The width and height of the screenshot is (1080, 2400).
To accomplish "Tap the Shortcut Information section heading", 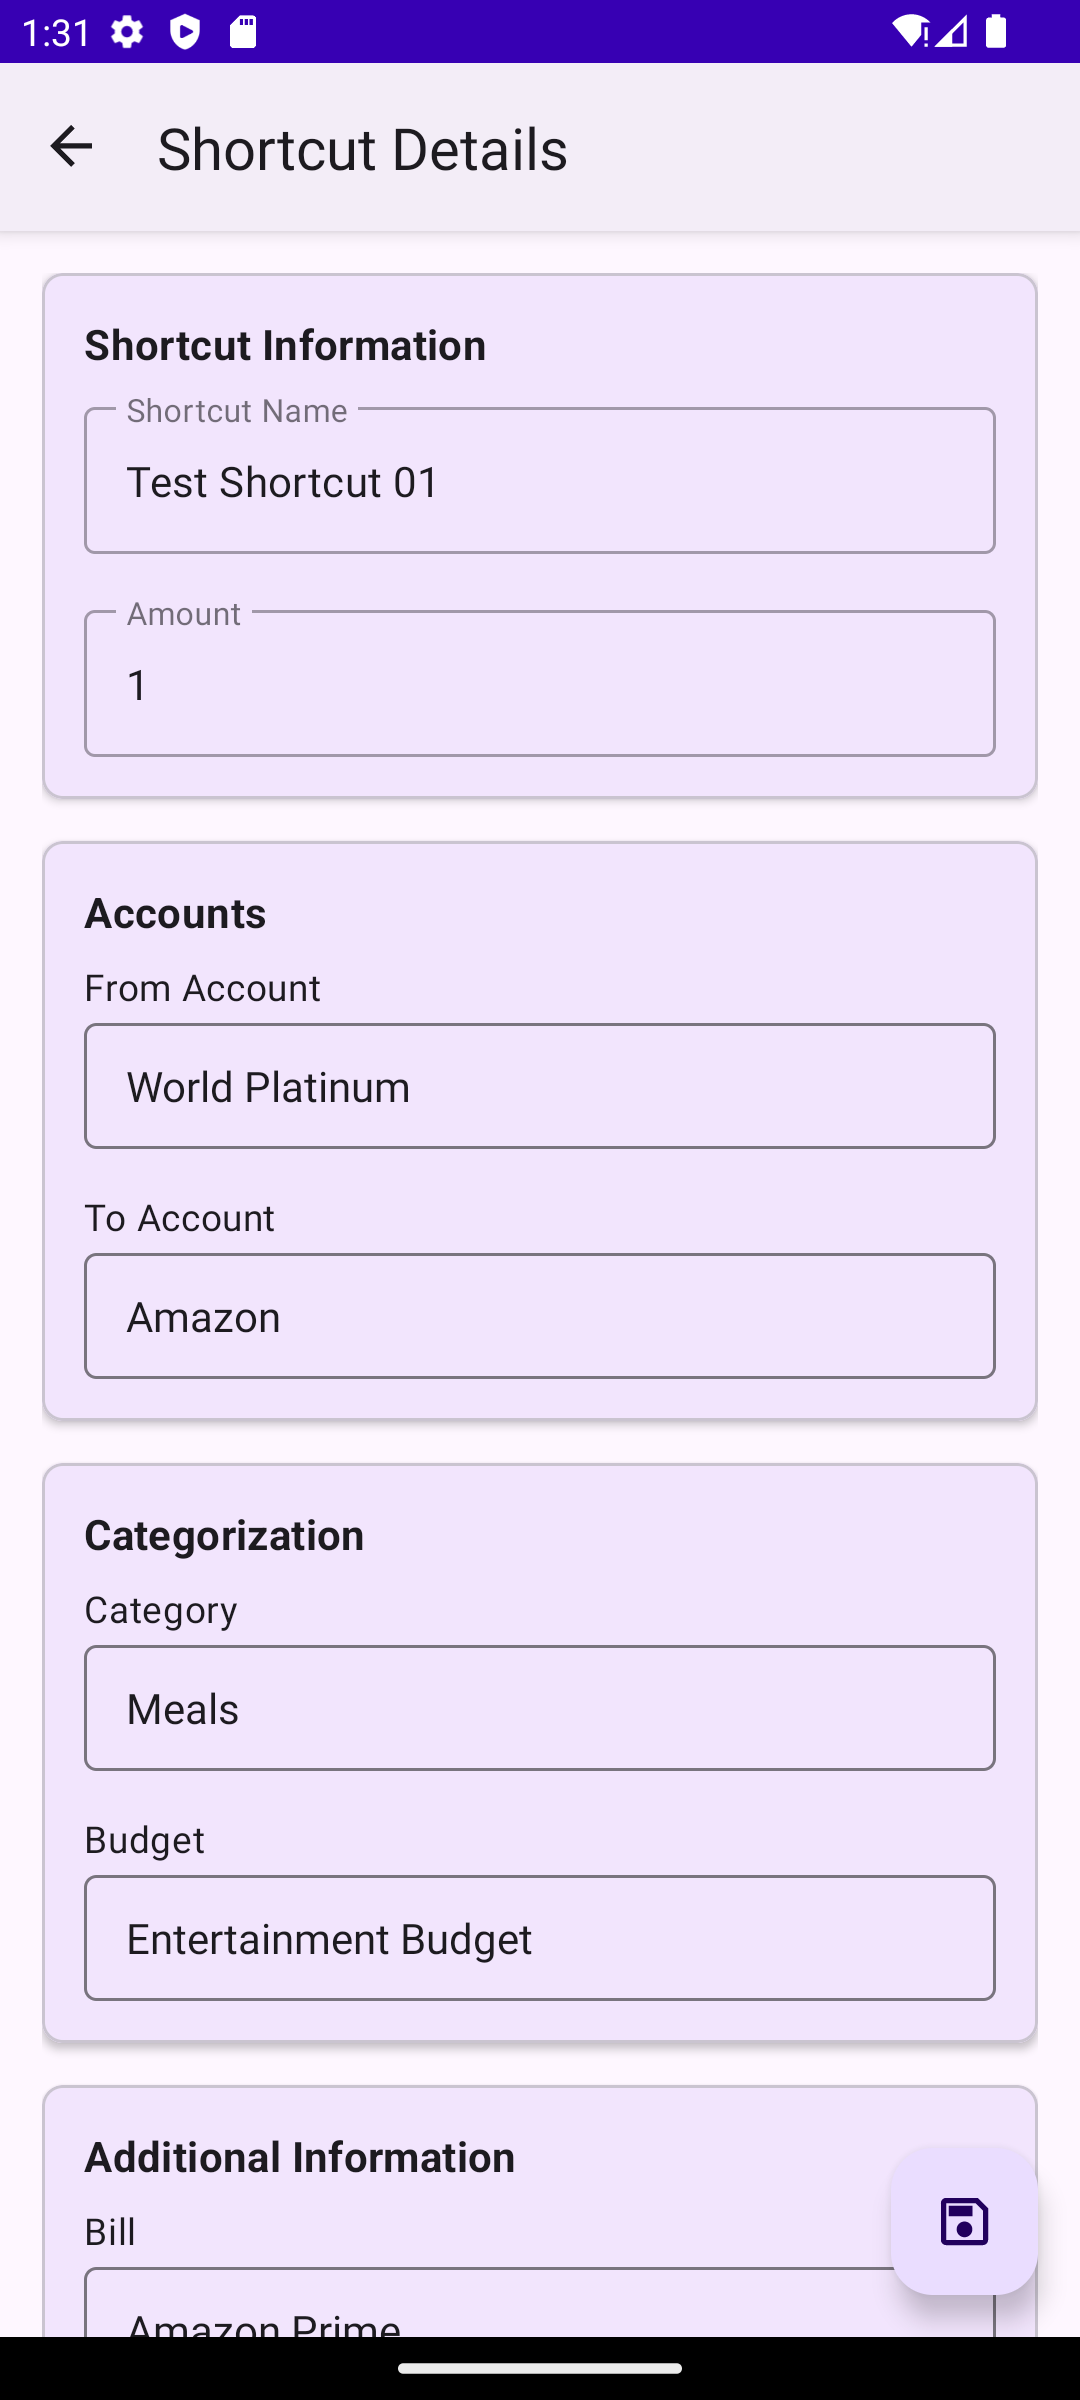I will (x=285, y=345).
